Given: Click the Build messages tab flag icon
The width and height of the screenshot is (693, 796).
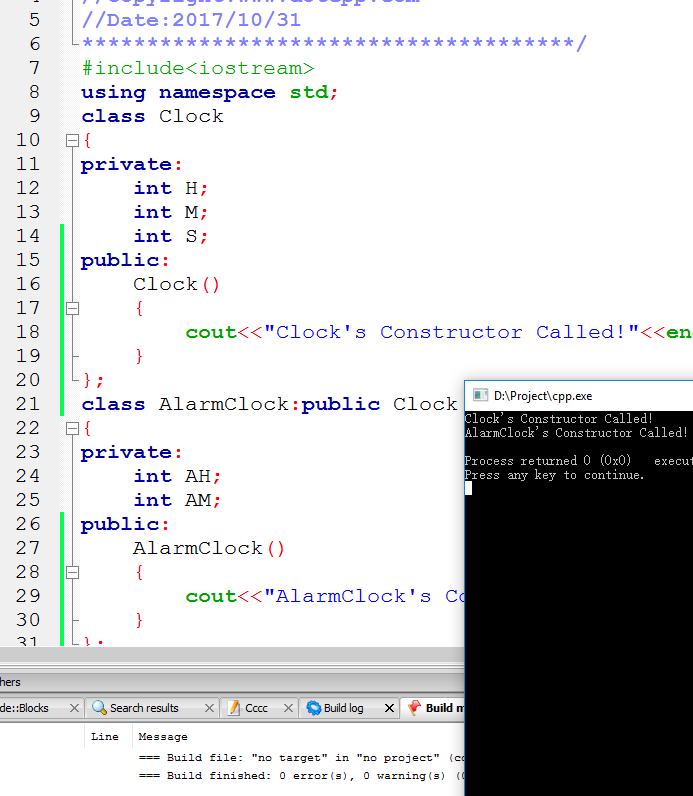Looking at the screenshot, I should tap(413, 708).
